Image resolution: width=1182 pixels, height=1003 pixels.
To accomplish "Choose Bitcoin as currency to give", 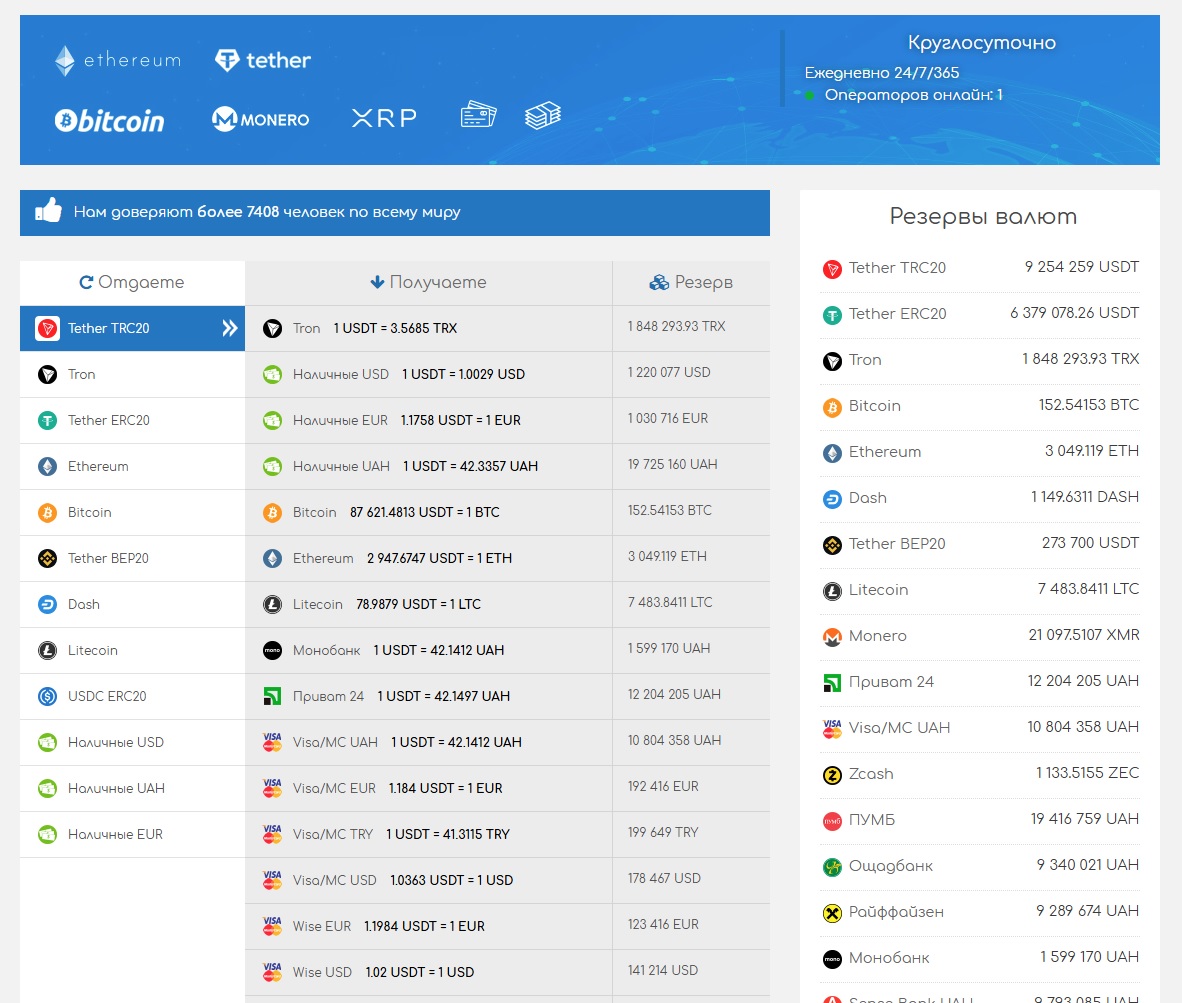I will pyautogui.click(x=89, y=512).
